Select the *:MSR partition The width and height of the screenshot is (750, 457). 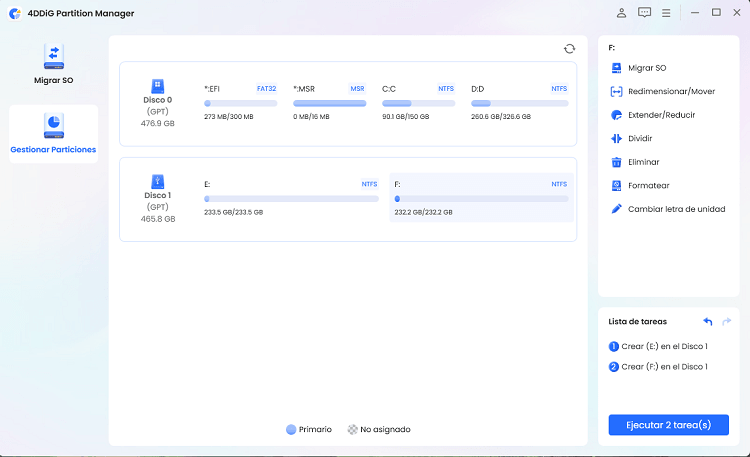tap(330, 102)
